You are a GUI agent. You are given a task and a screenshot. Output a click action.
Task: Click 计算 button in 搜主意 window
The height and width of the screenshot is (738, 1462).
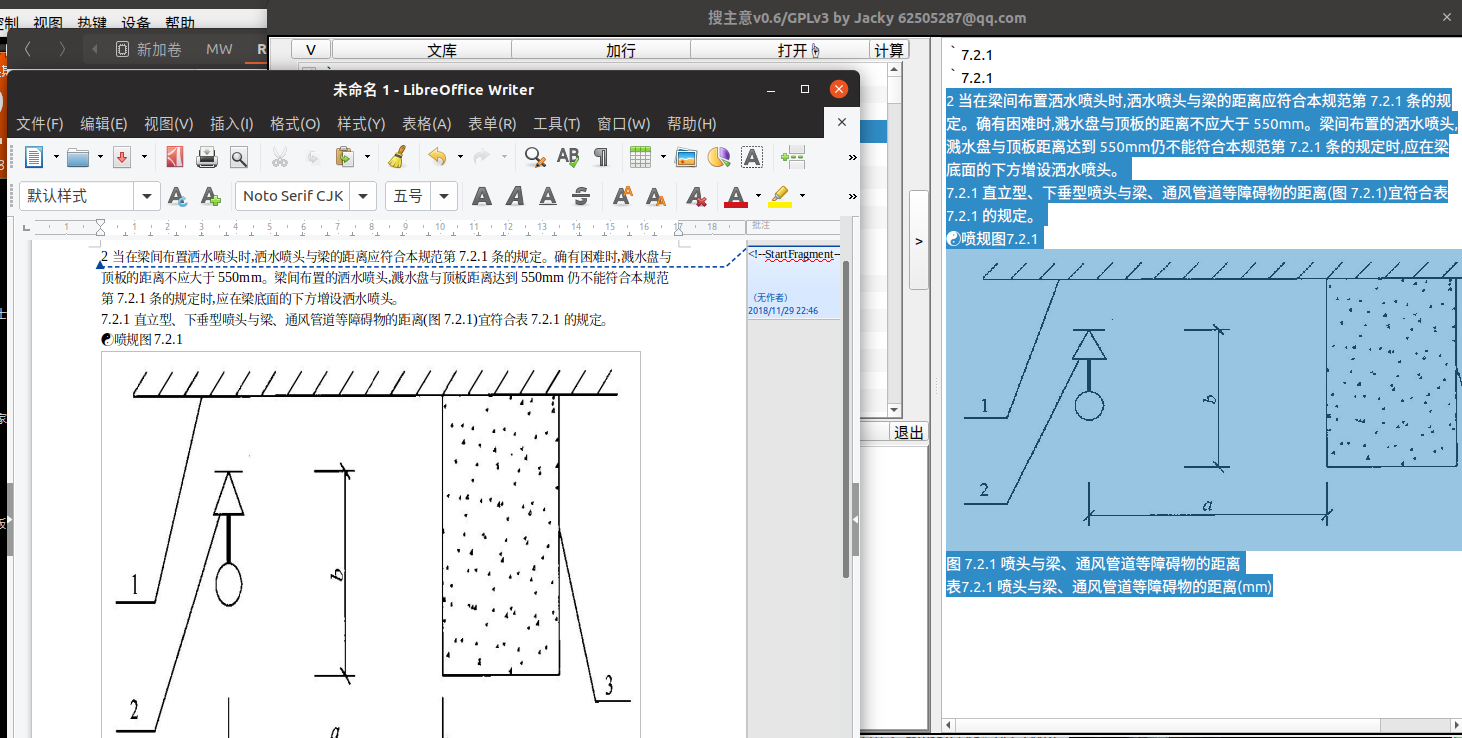889,50
